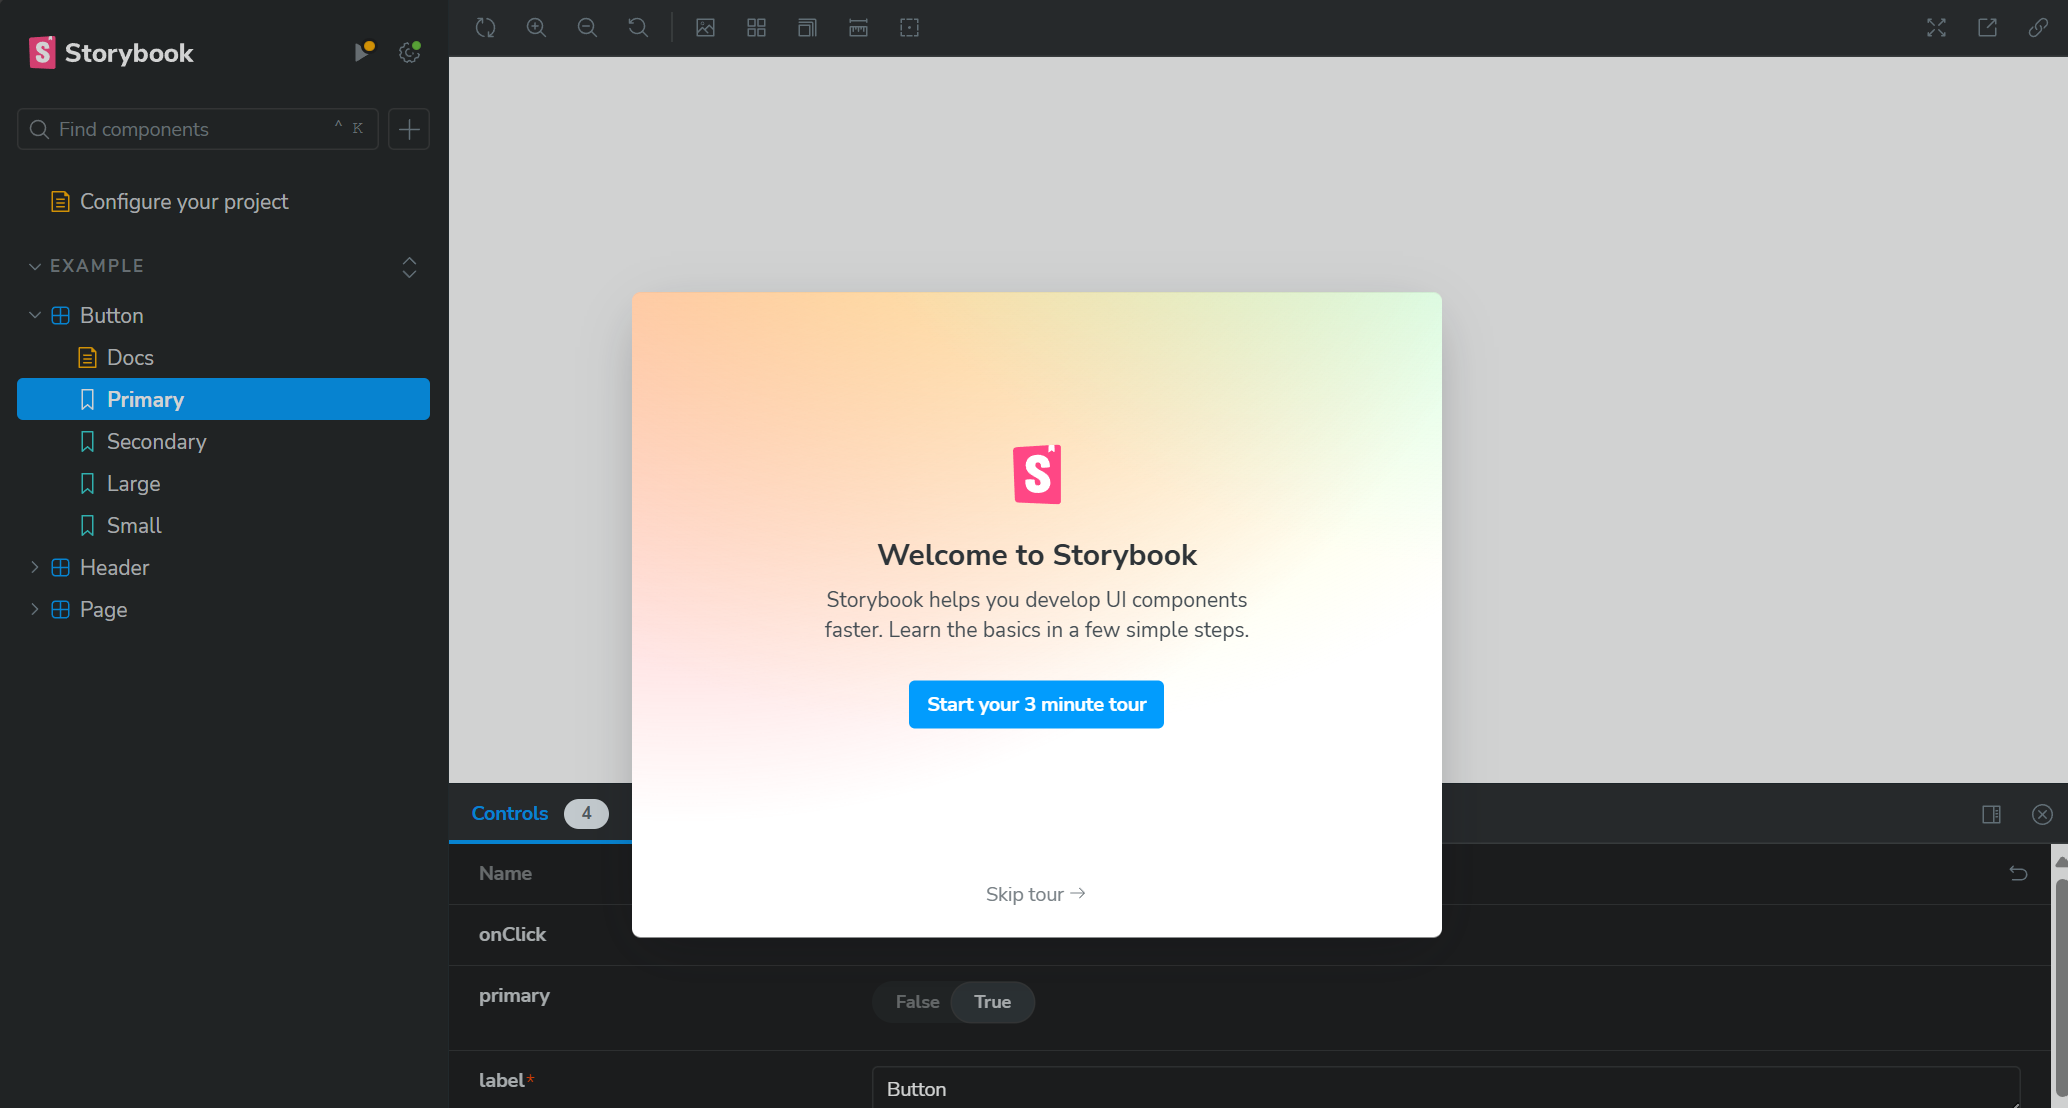This screenshot has width=2068, height=1108.
Task: Open story in a new tab
Action: click(x=1988, y=28)
